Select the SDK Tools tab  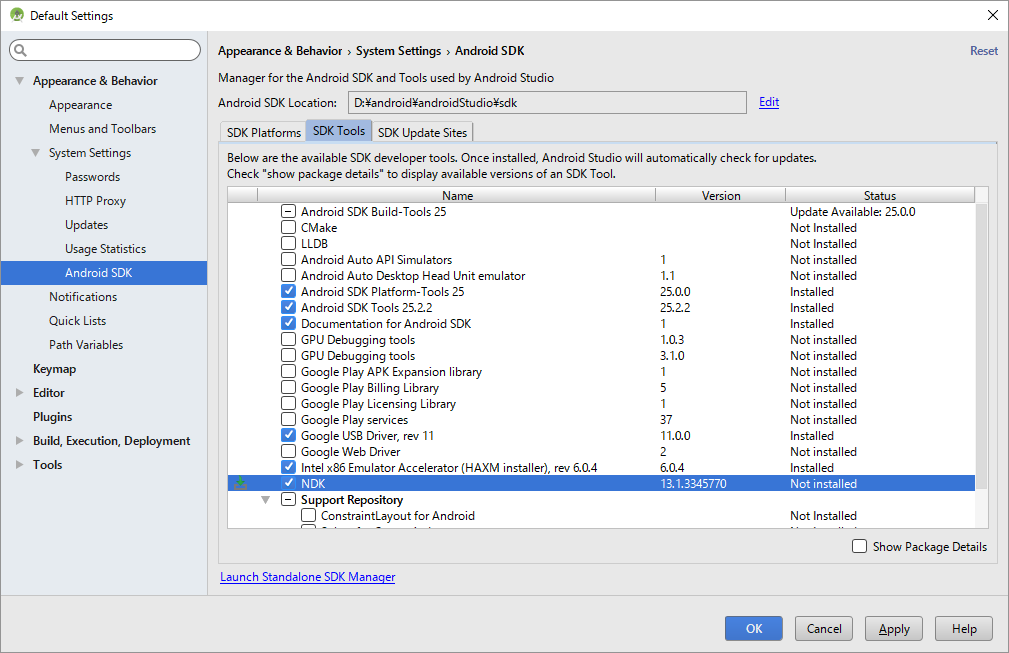[338, 131]
